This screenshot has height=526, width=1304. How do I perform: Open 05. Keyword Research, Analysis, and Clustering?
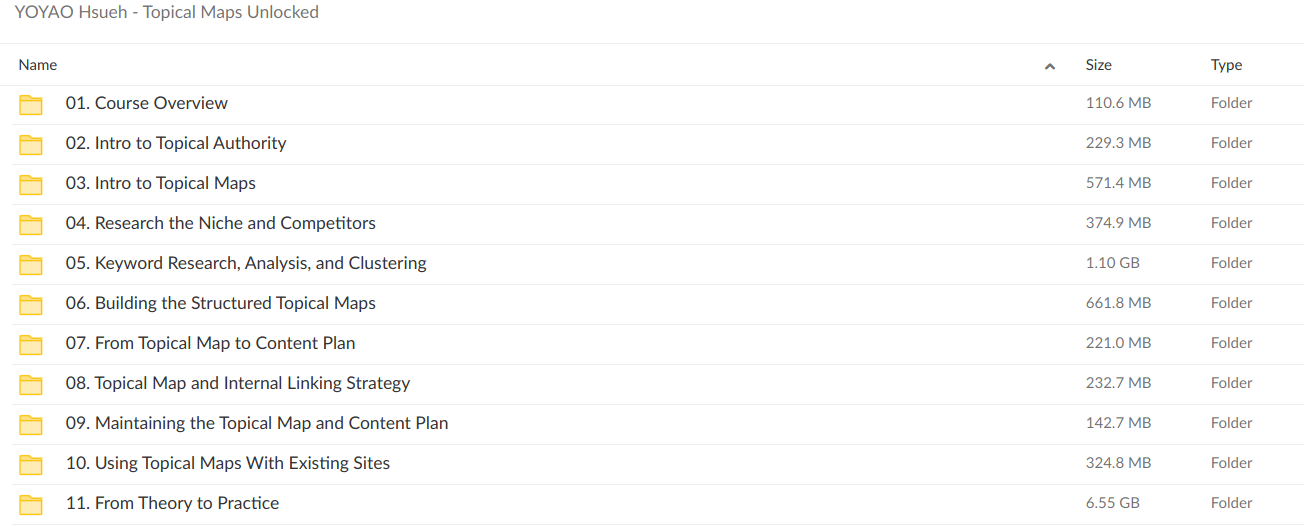point(246,263)
